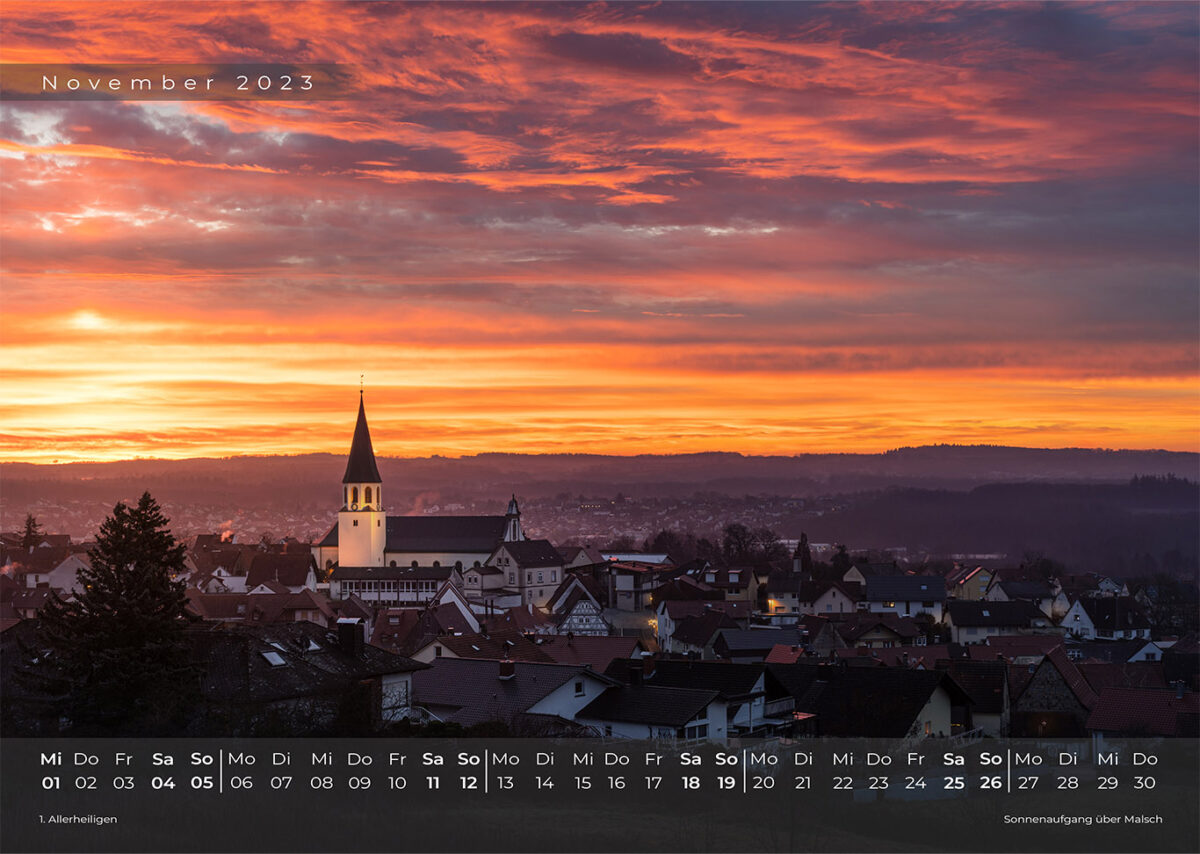
Task: Select Saturday date 11
Action: (x=433, y=783)
